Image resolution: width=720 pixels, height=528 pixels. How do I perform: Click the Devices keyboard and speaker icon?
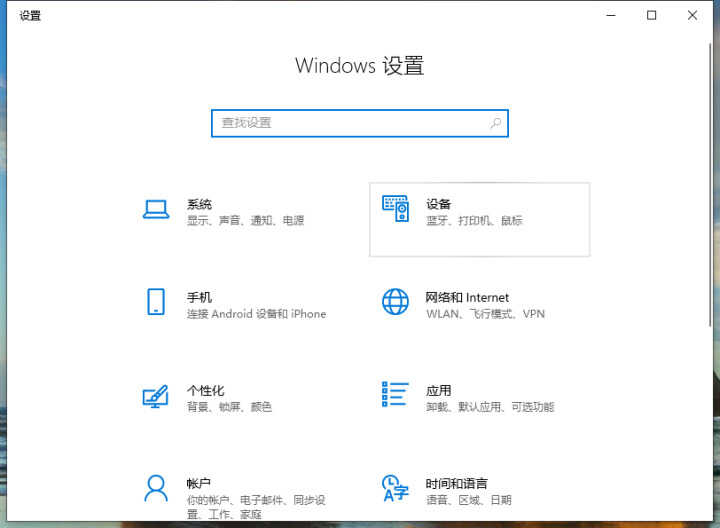coord(395,209)
